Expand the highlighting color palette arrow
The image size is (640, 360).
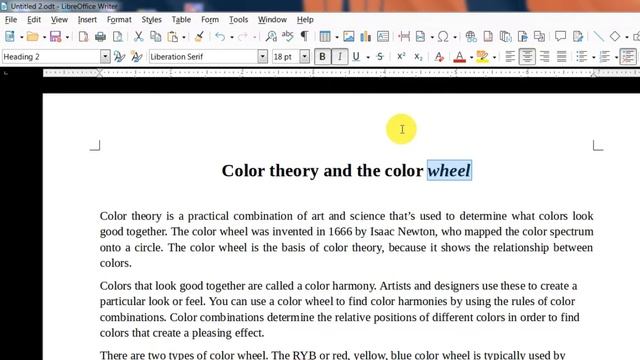[x=494, y=58]
